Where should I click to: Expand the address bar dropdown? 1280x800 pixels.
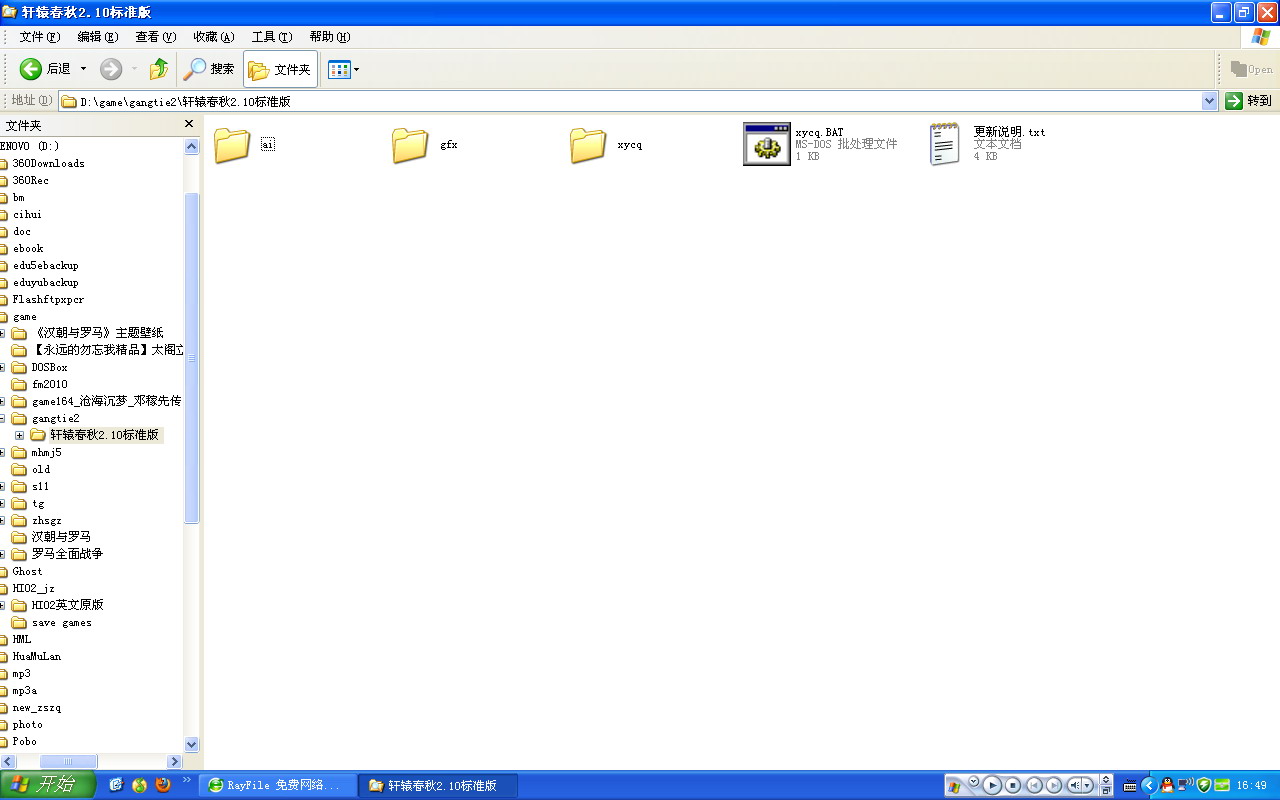click(x=1209, y=101)
